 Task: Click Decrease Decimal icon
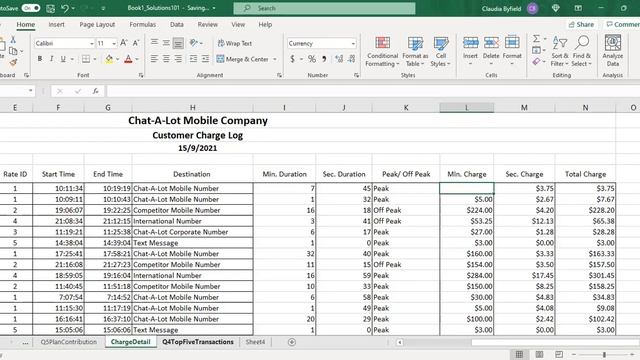click(x=352, y=59)
